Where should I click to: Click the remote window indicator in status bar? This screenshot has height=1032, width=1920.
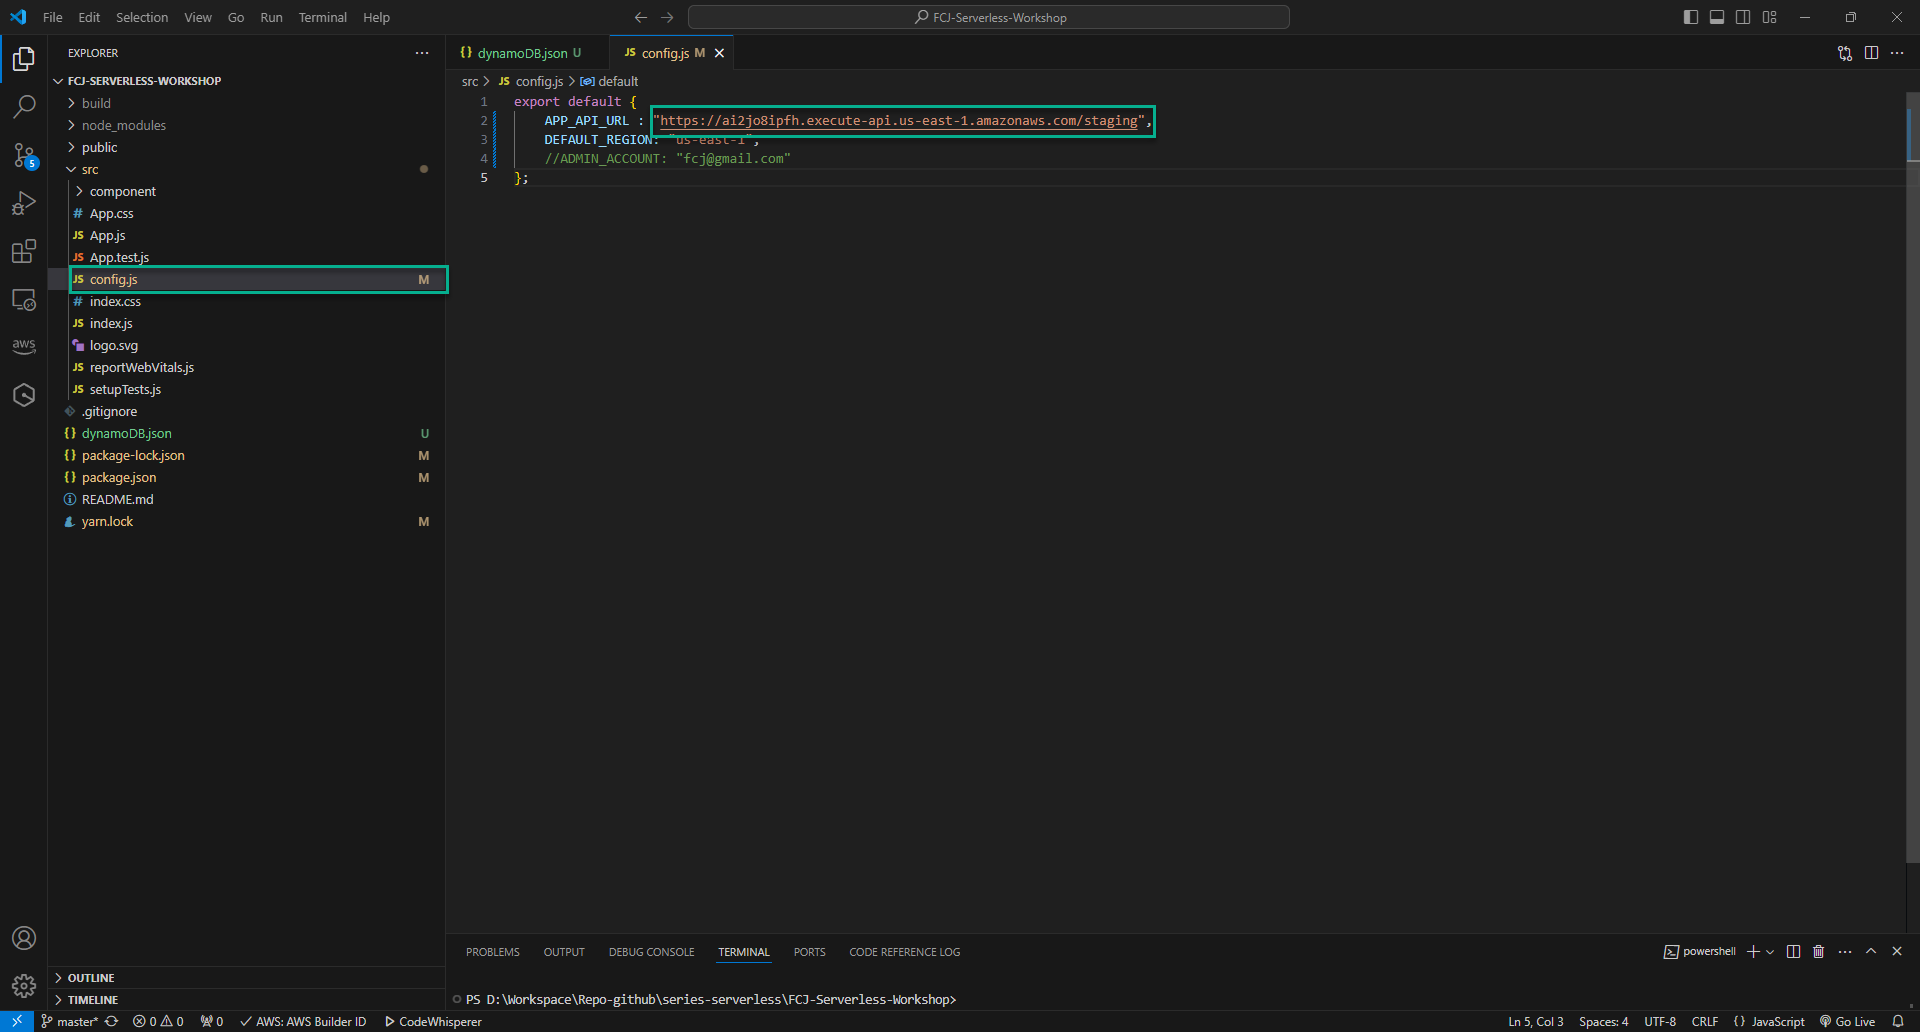coord(17,1021)
